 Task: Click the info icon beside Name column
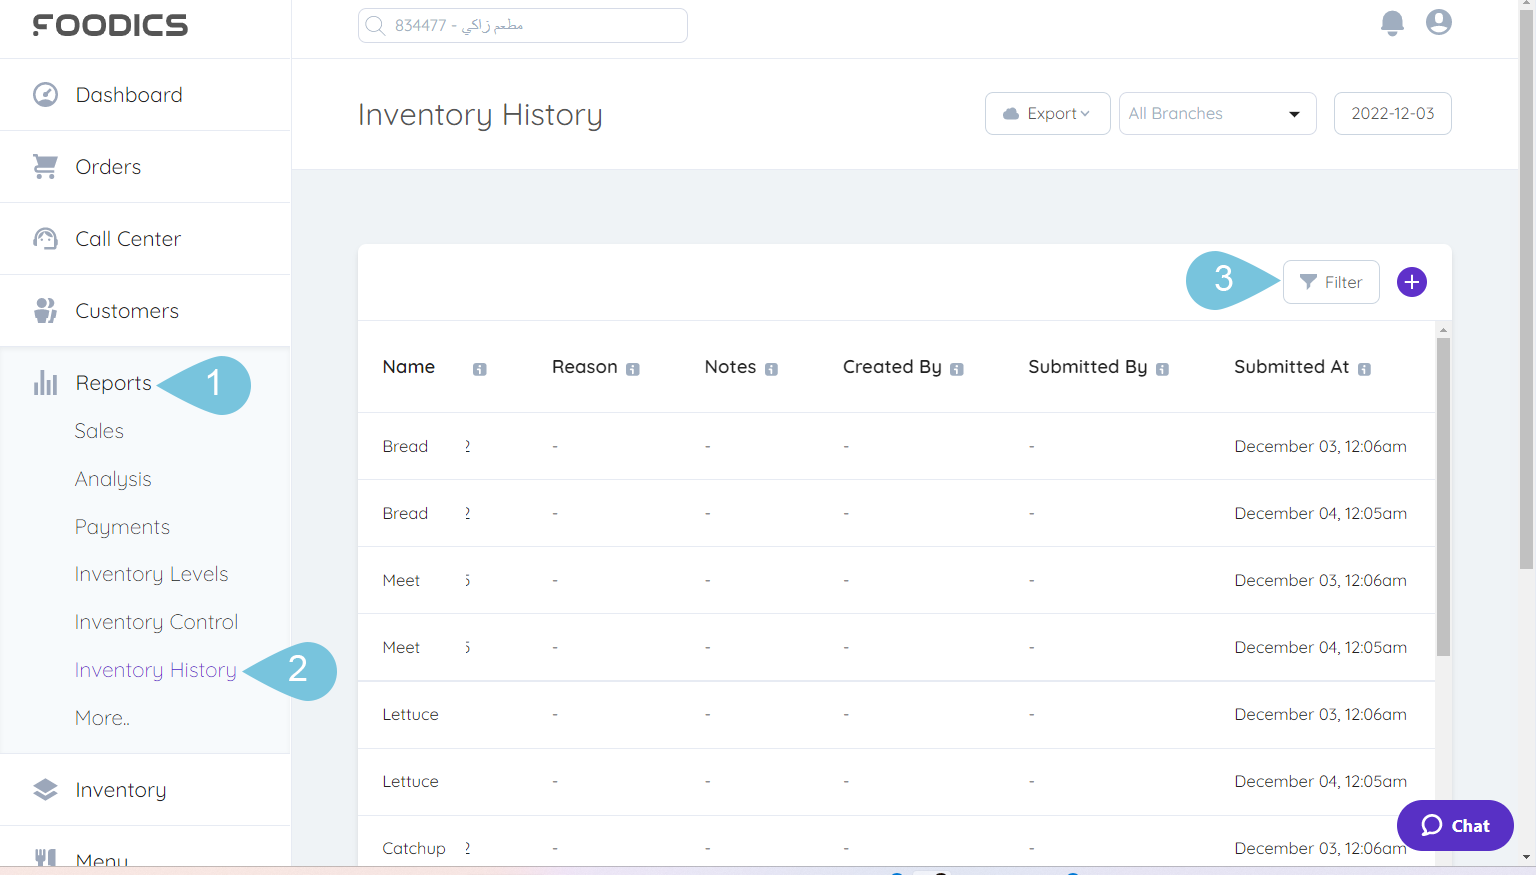pyautogui.click(x=479, y=368)
